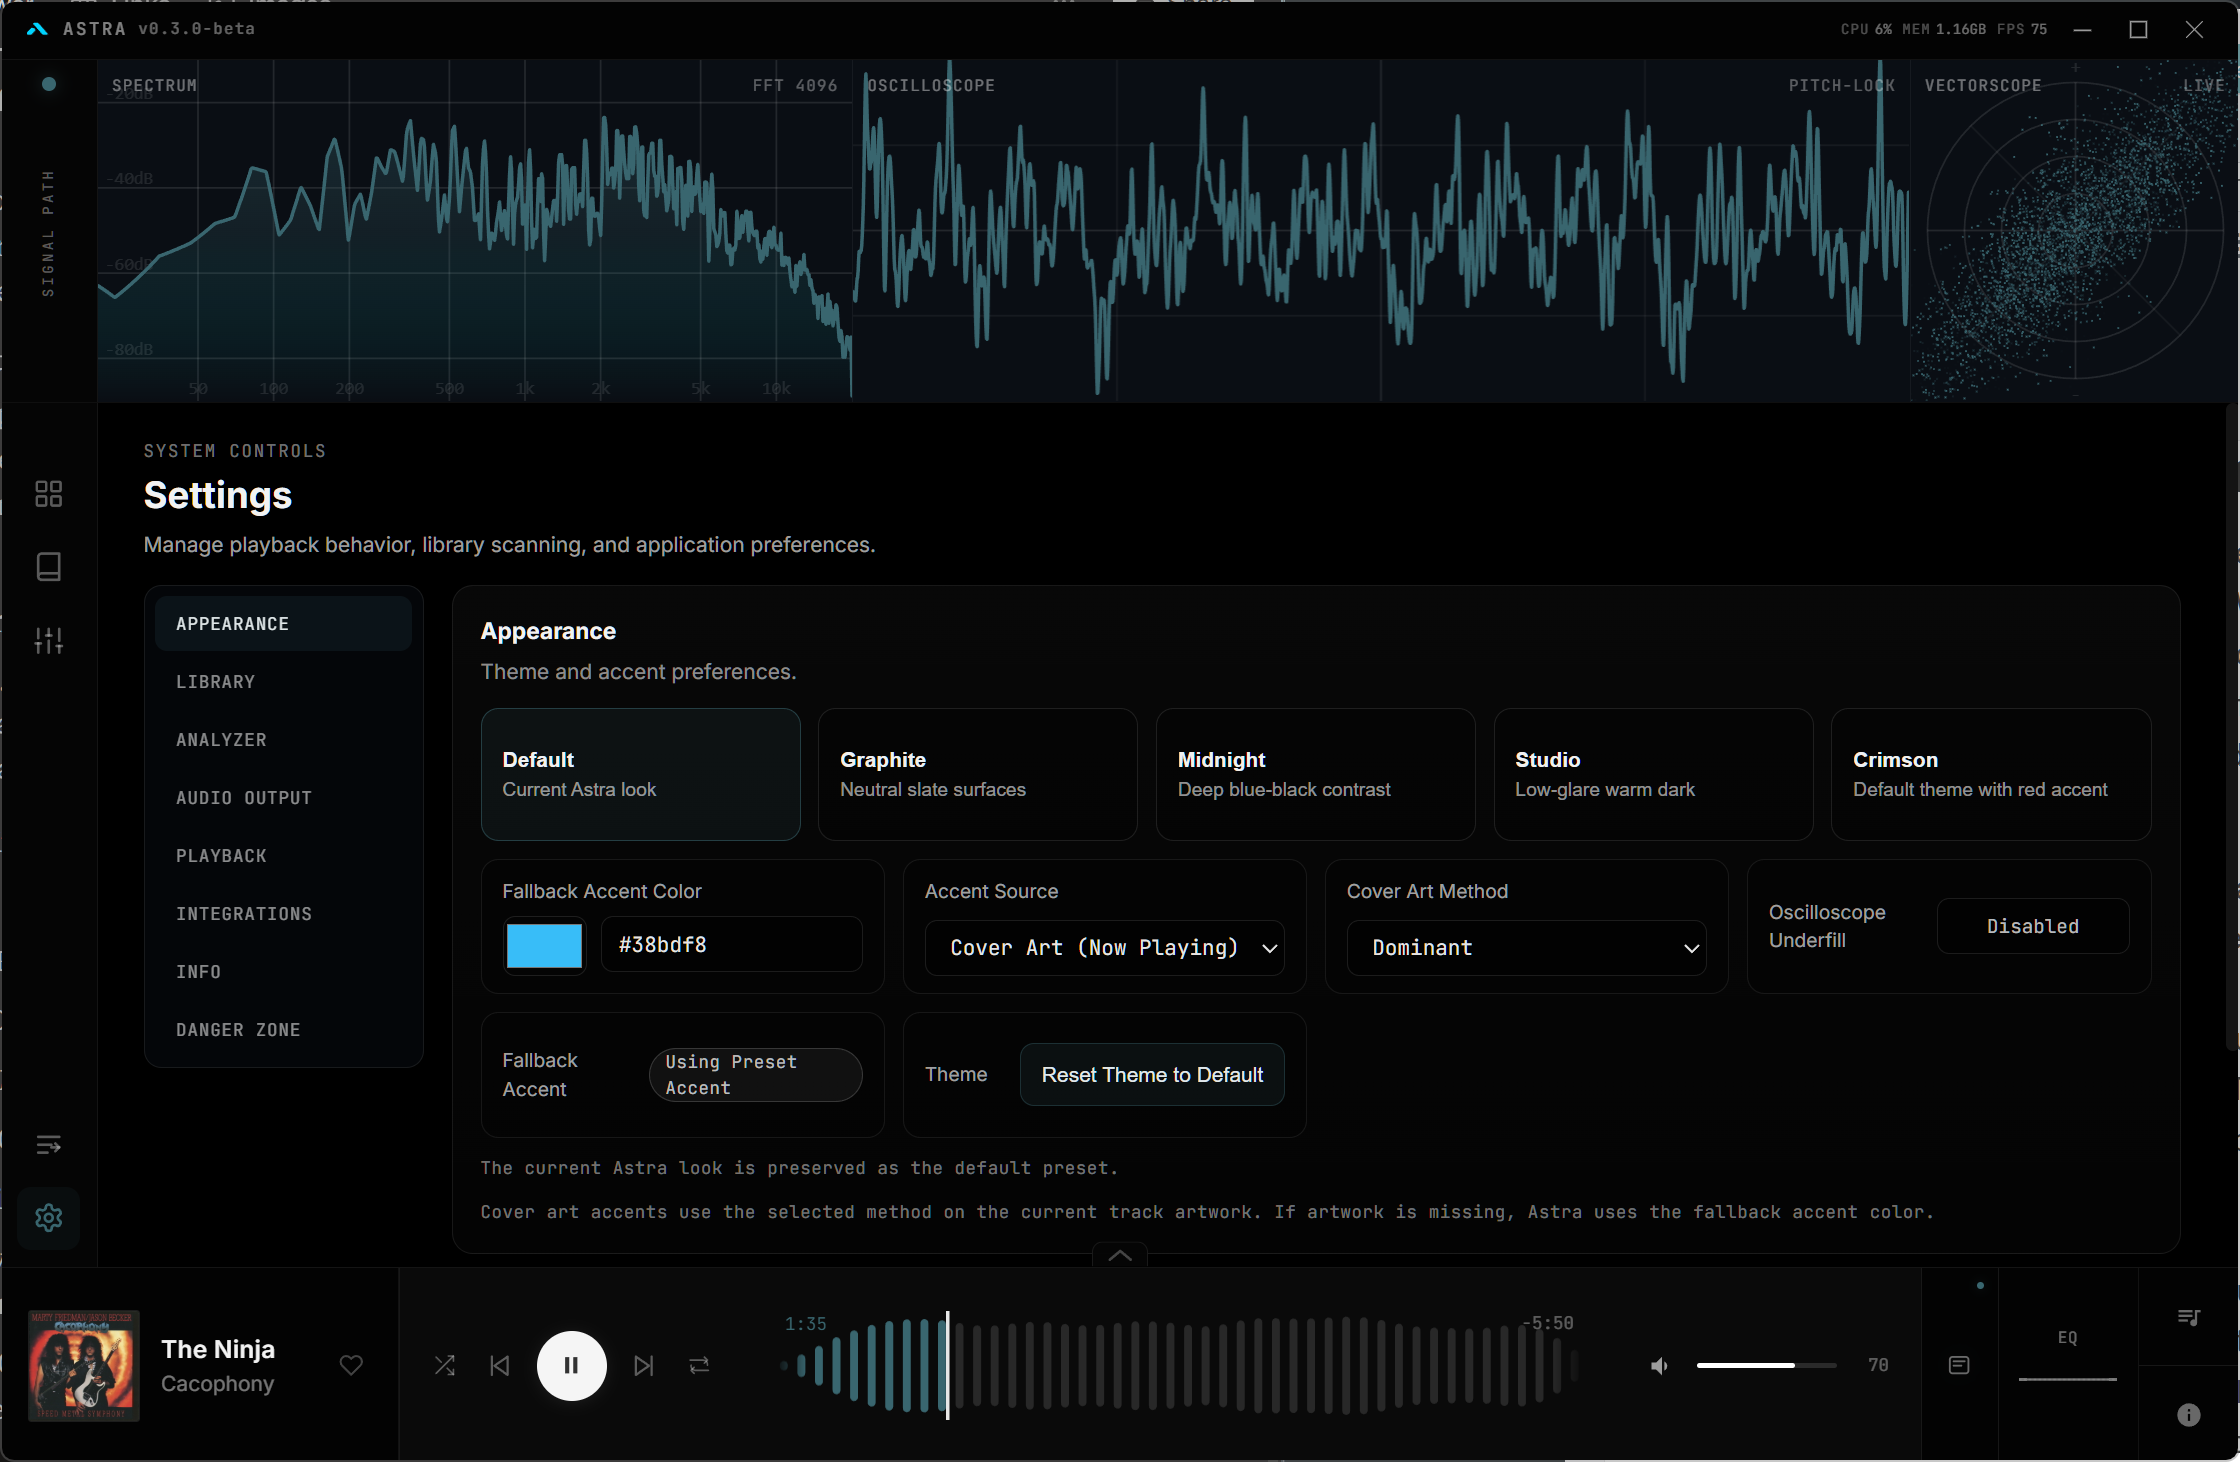
Task: Open the dashboard grid icon in sidebar
Action: click(x=48, y=494)
